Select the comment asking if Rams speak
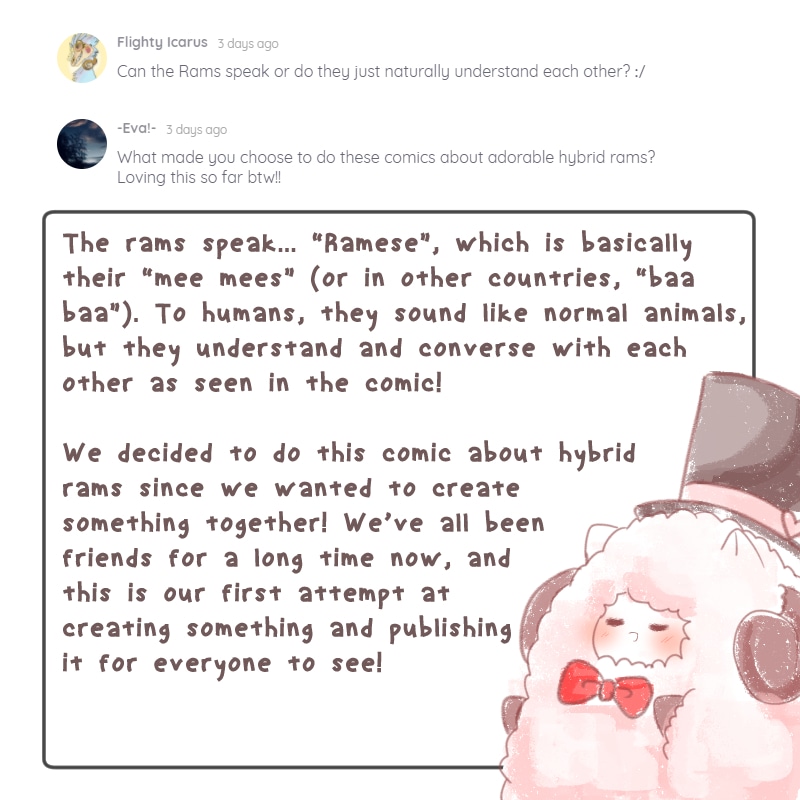The height and width of the screenshot is (800, 800). (x=381, y=71)
